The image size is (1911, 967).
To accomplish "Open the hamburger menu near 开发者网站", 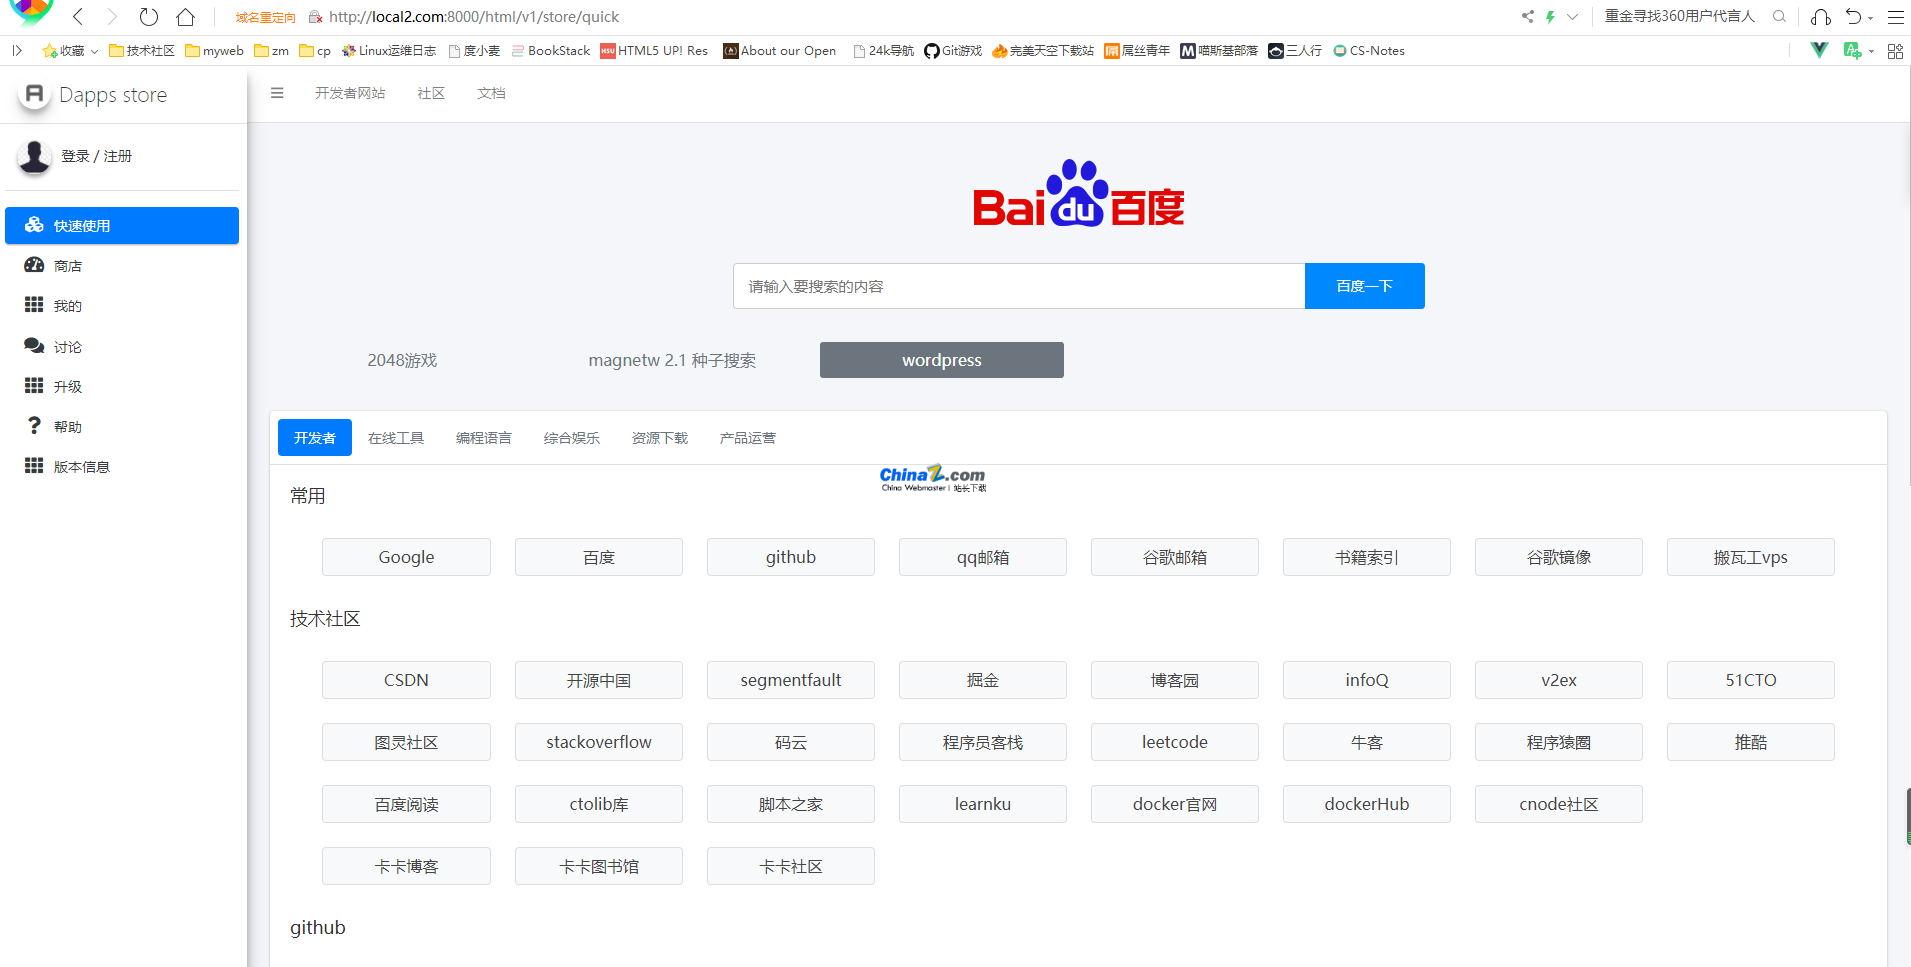I will coord(277,93).
